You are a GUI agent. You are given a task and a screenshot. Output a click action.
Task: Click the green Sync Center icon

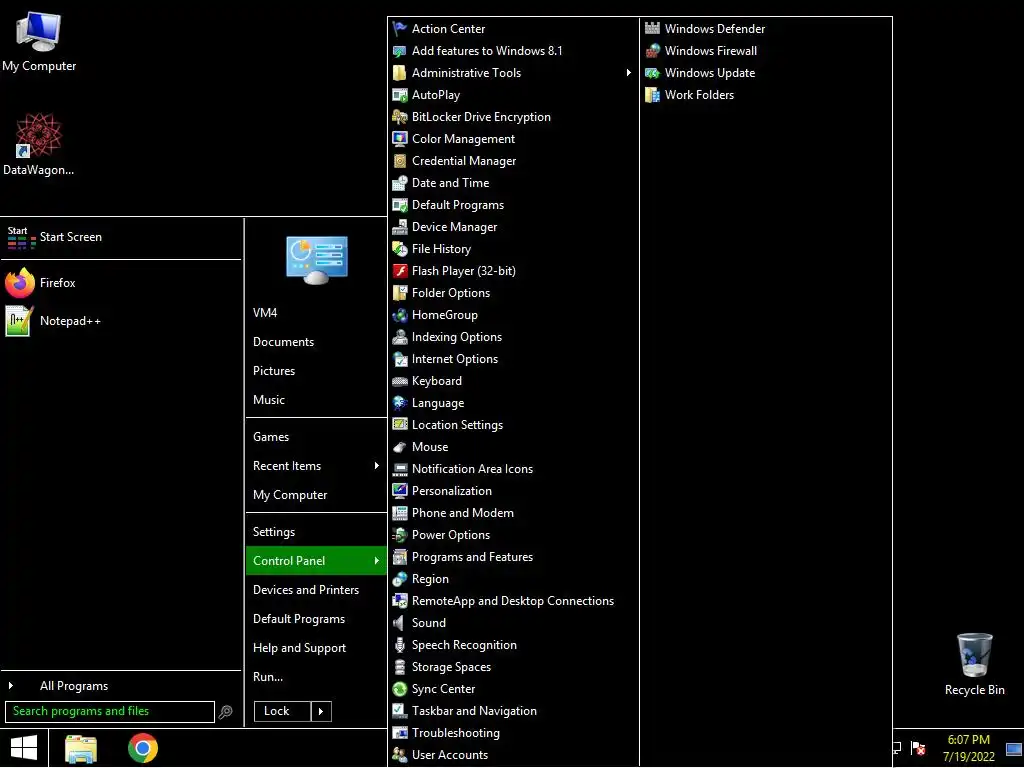pyautogui.click(x=400, y=689)
